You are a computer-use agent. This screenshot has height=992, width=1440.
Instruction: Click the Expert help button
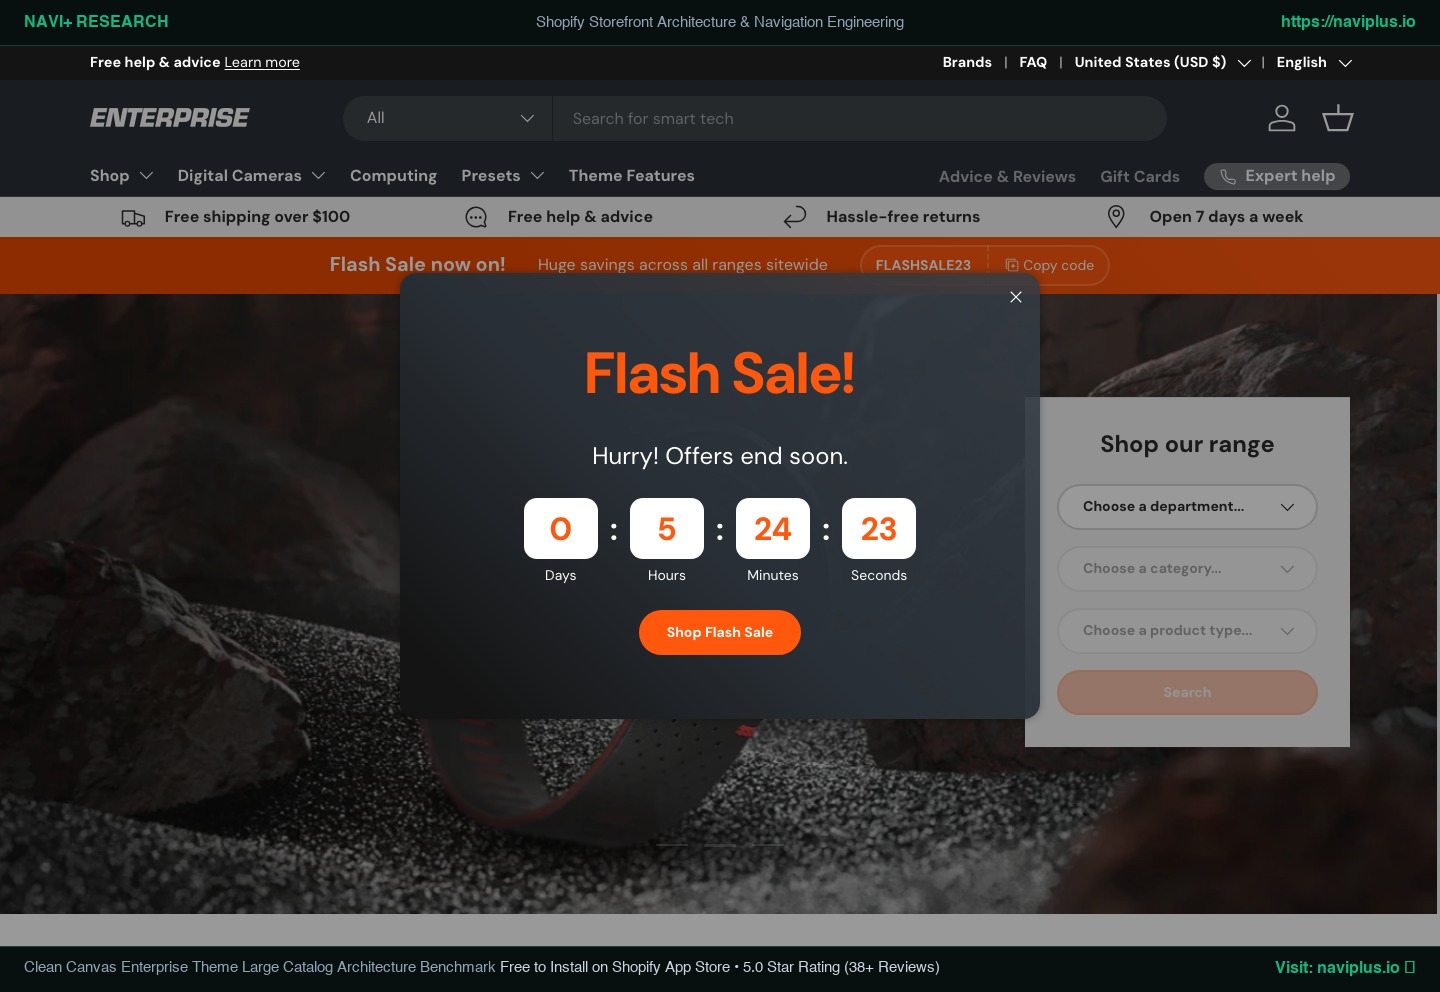click(x=1277, y=176)
